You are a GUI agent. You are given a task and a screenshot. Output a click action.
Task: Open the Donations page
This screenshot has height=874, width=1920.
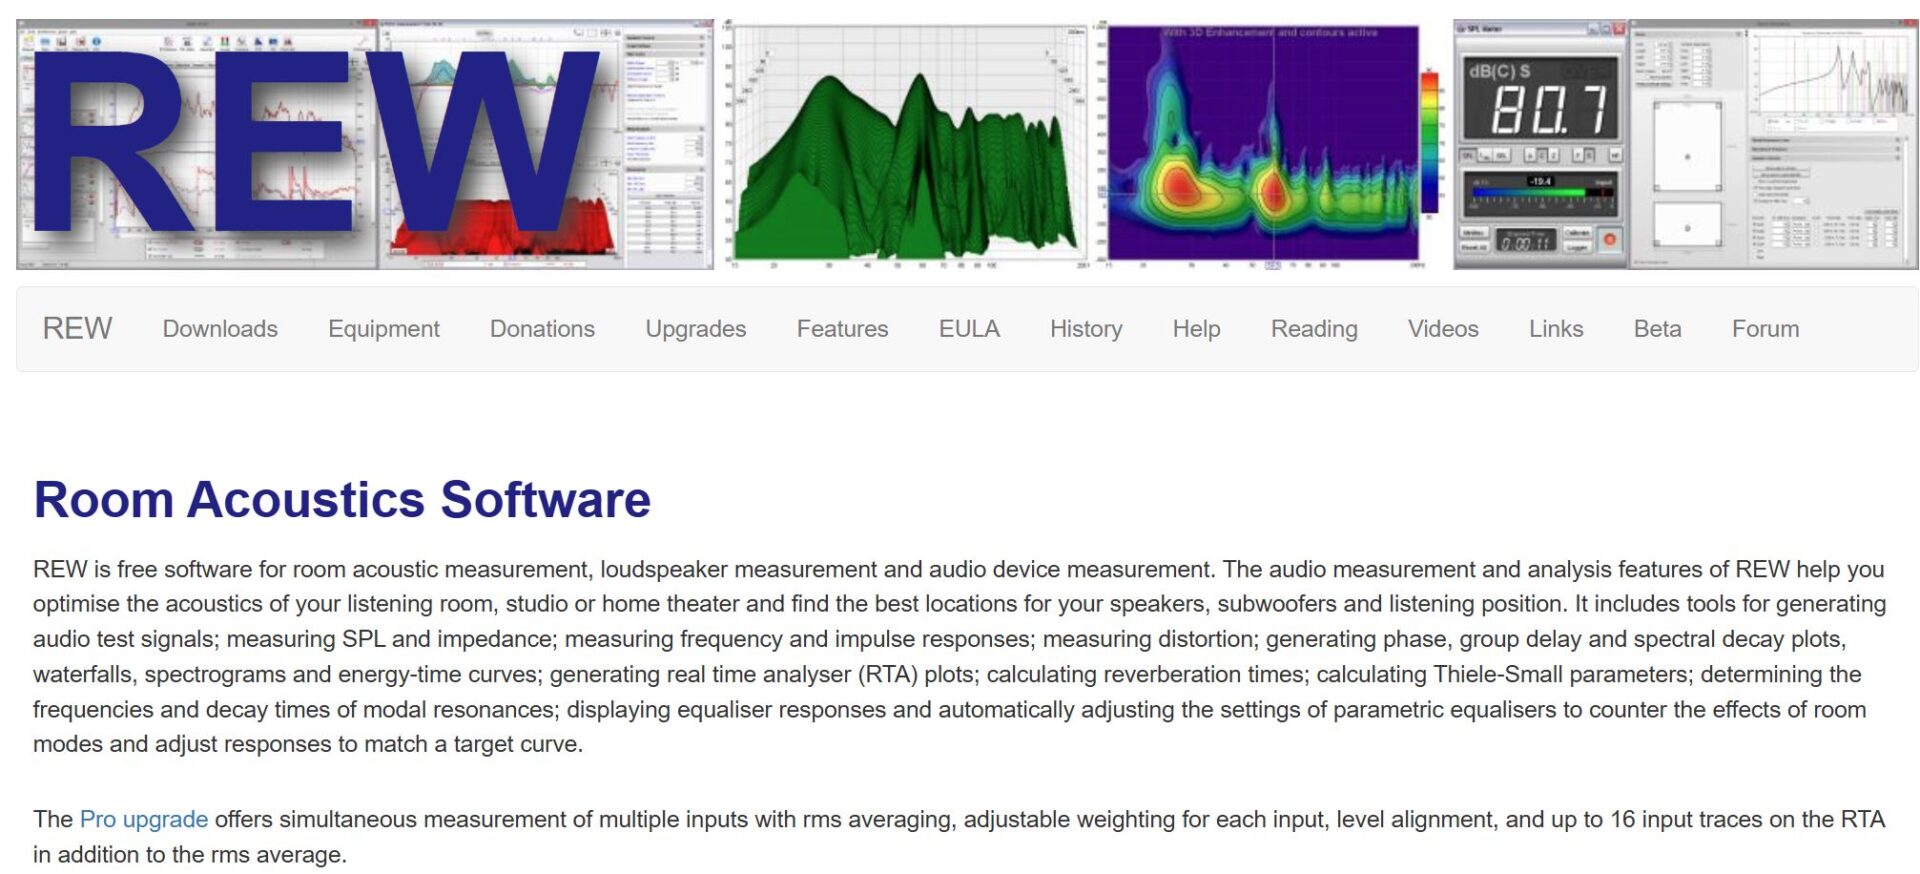click(542, 329)
